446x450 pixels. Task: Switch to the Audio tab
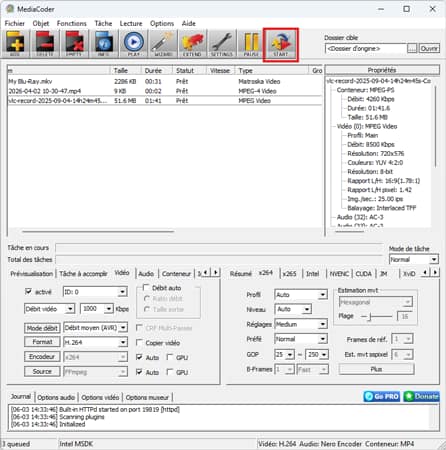pyautogui.click(x=146, y=274)
